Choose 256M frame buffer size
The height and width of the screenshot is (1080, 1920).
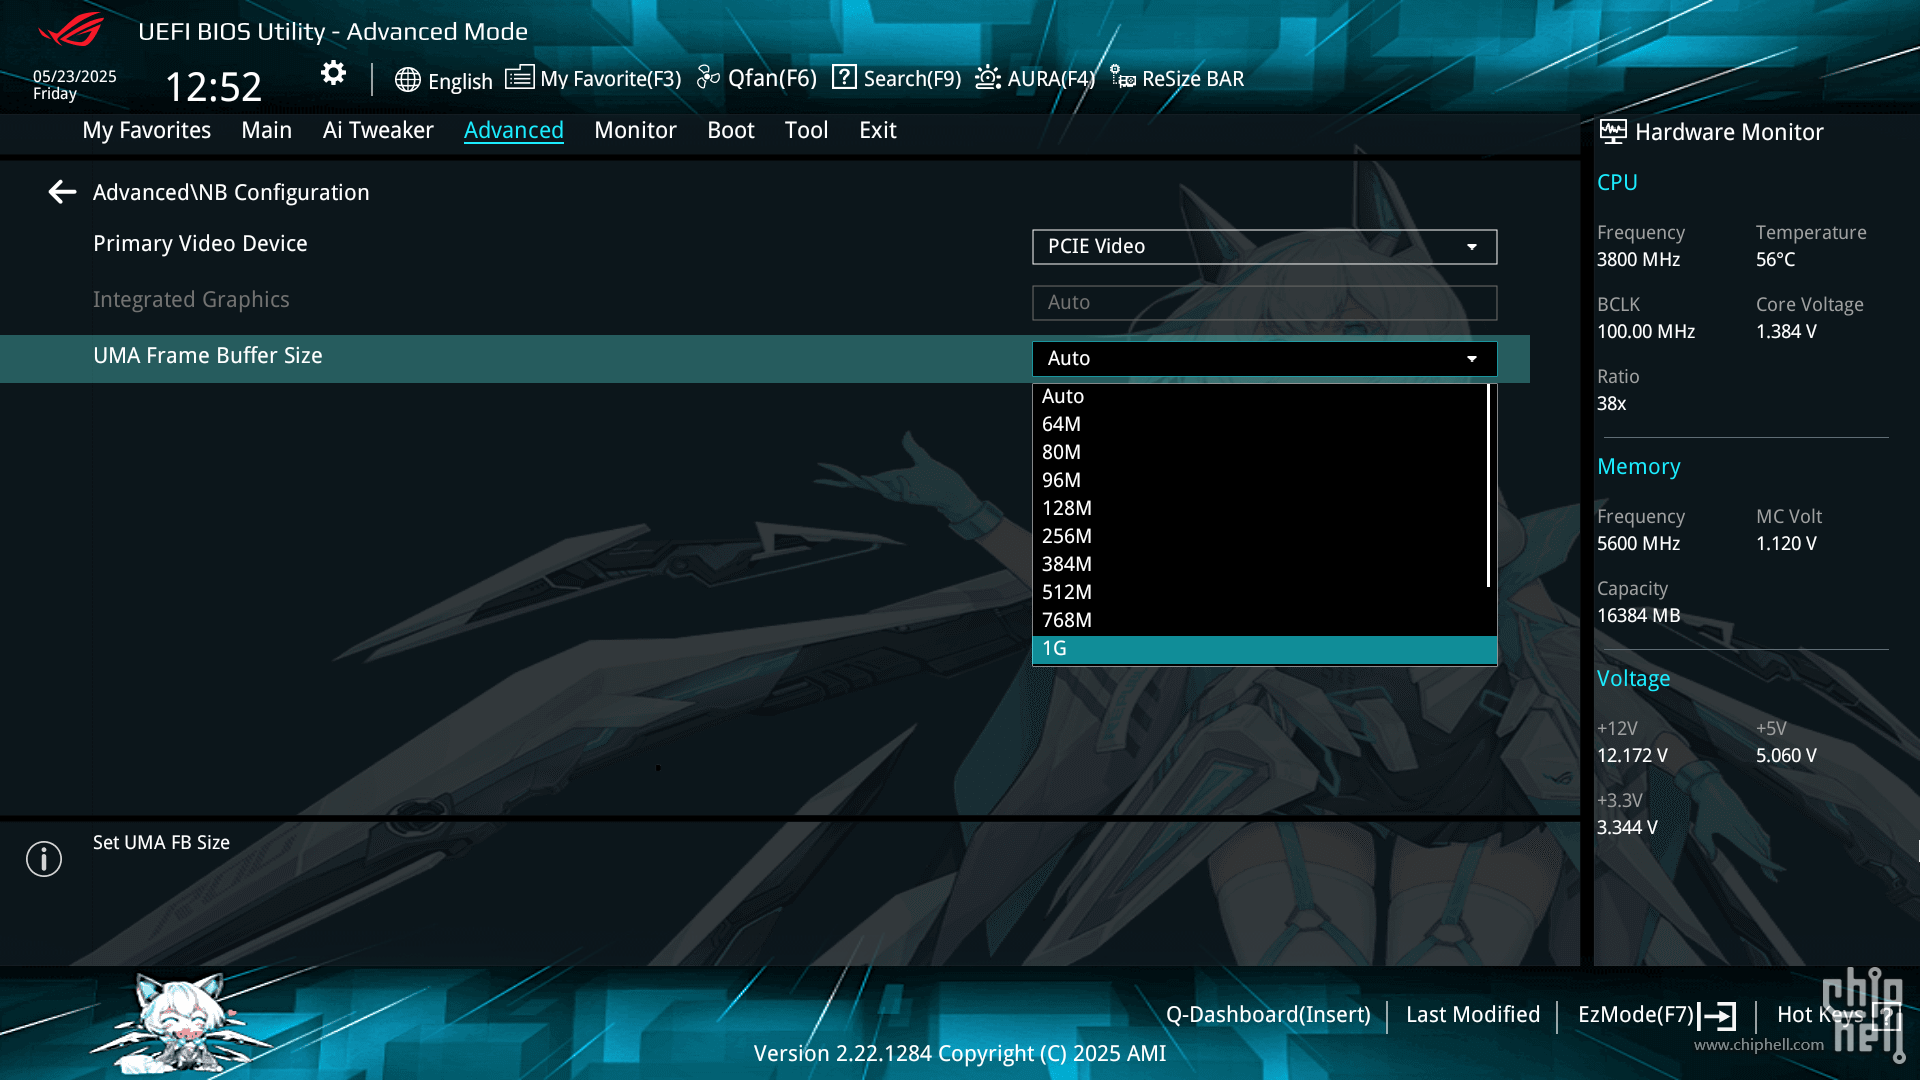(x=1260, y=536)
